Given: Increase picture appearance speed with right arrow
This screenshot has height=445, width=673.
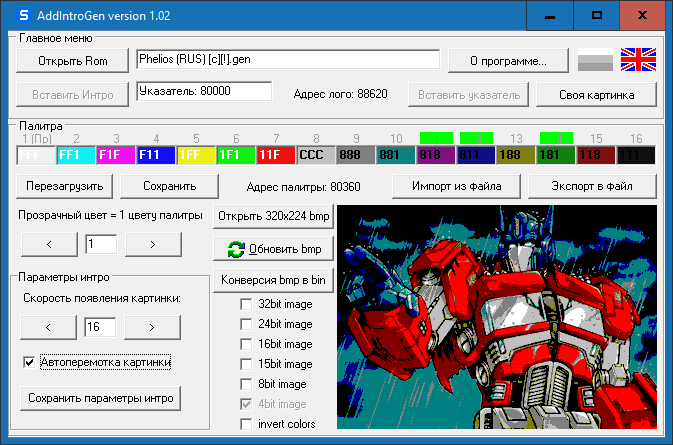Looking at the screenshot, I should (x=152, y=327).
